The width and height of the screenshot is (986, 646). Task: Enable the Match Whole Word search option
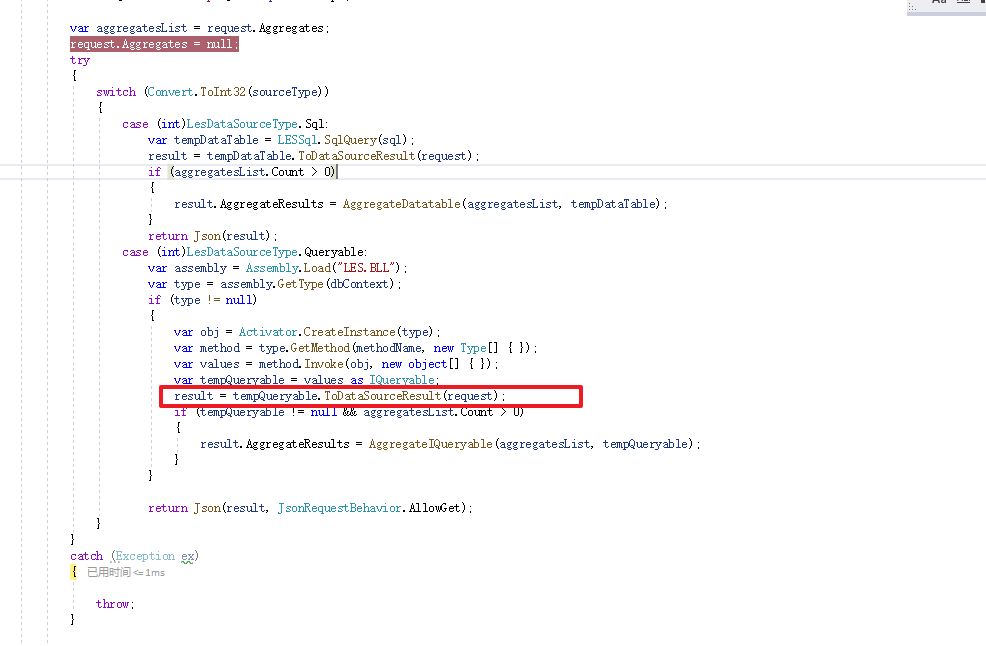click(x=963, y=3)
